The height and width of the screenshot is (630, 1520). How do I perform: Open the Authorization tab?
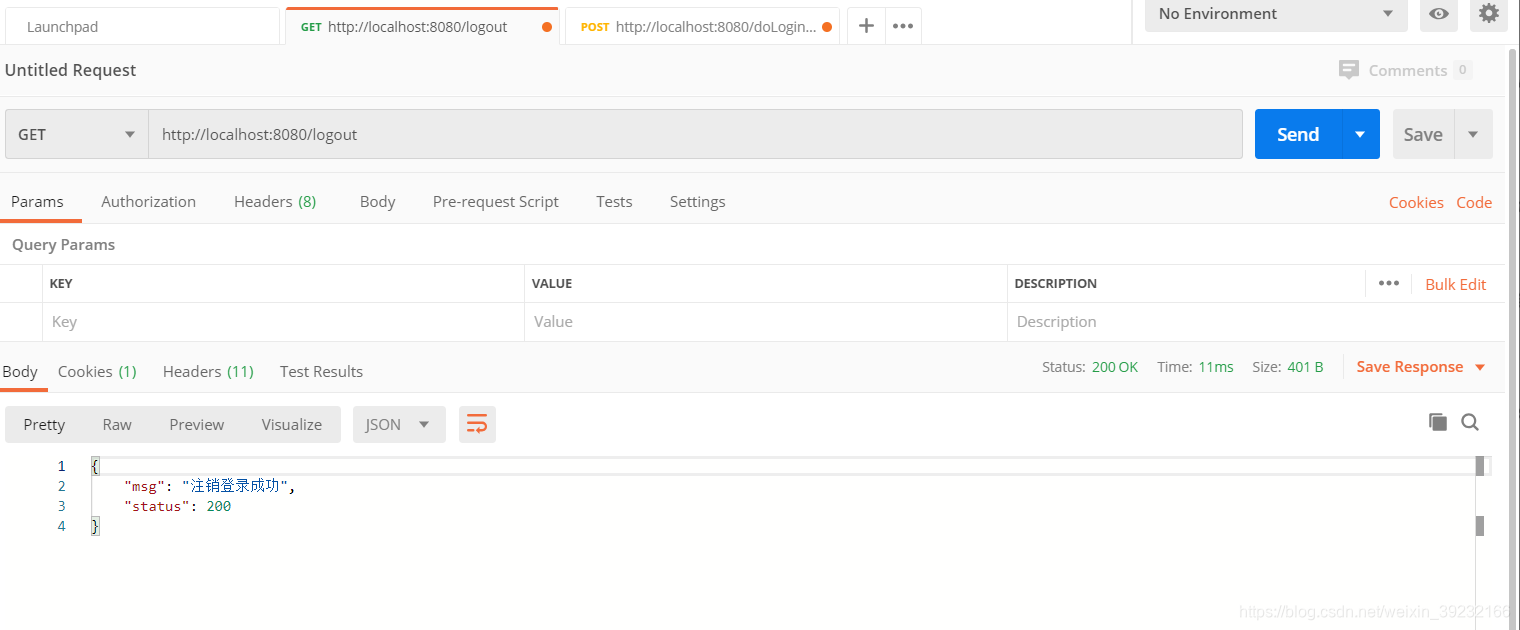[148, 201]
